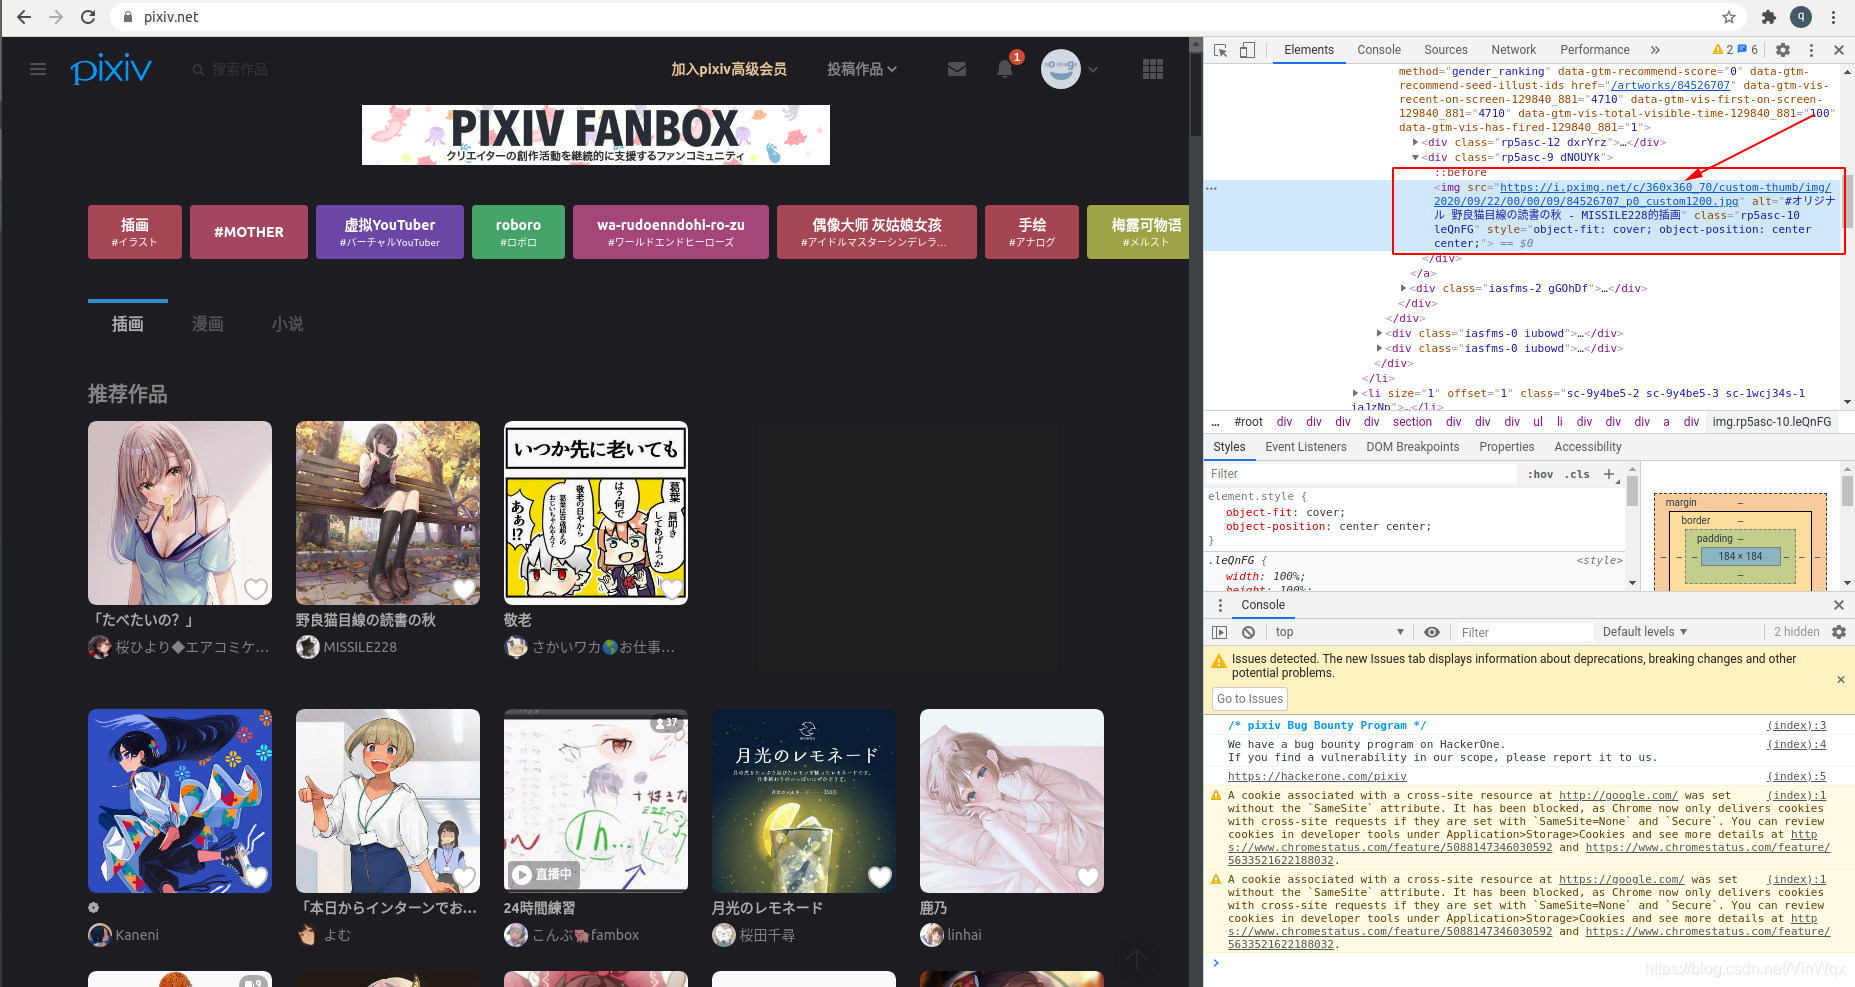The image size is (1855, 987).
Task: Close the console drawer
Action: pos(1839,605)
